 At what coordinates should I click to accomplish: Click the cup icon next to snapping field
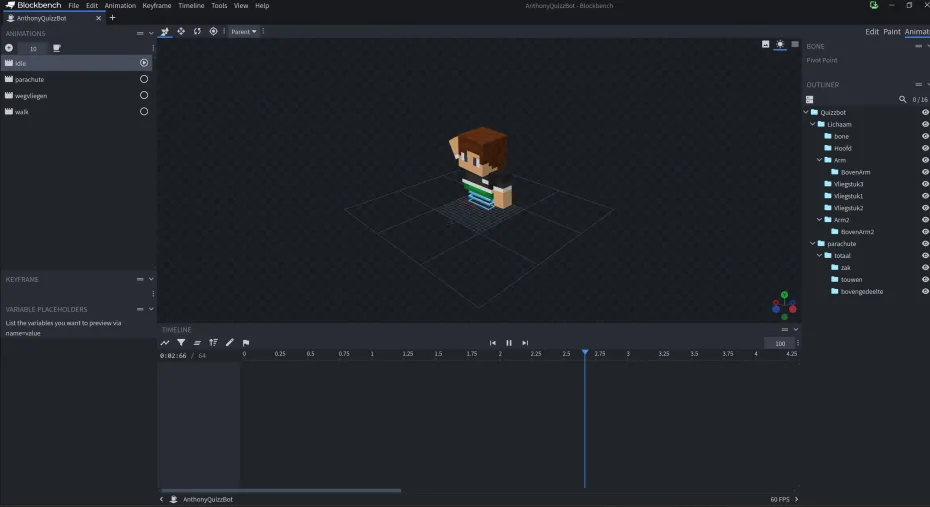56,48
